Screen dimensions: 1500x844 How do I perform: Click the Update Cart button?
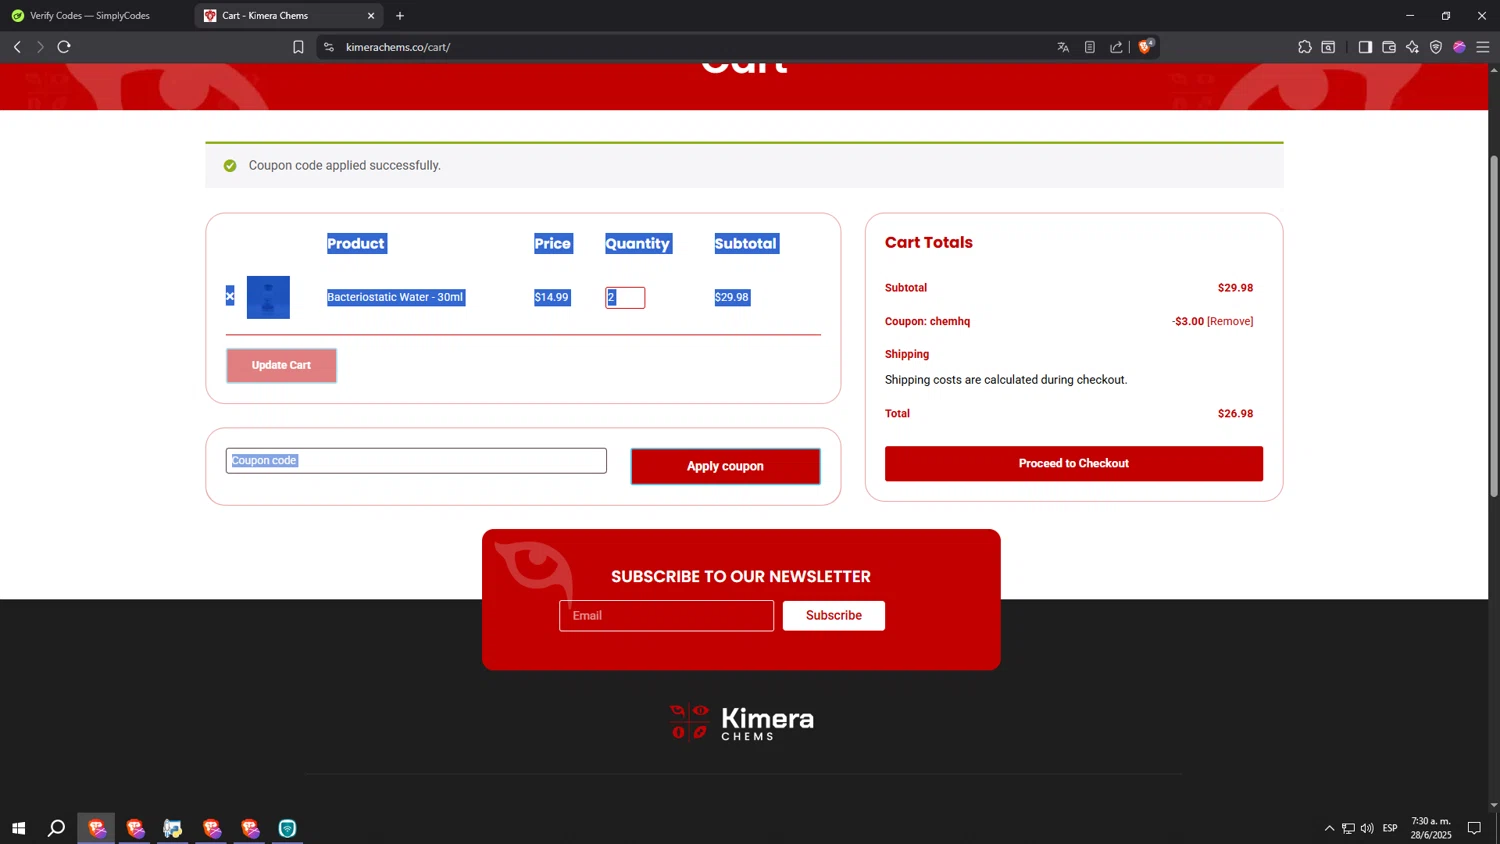281,365
